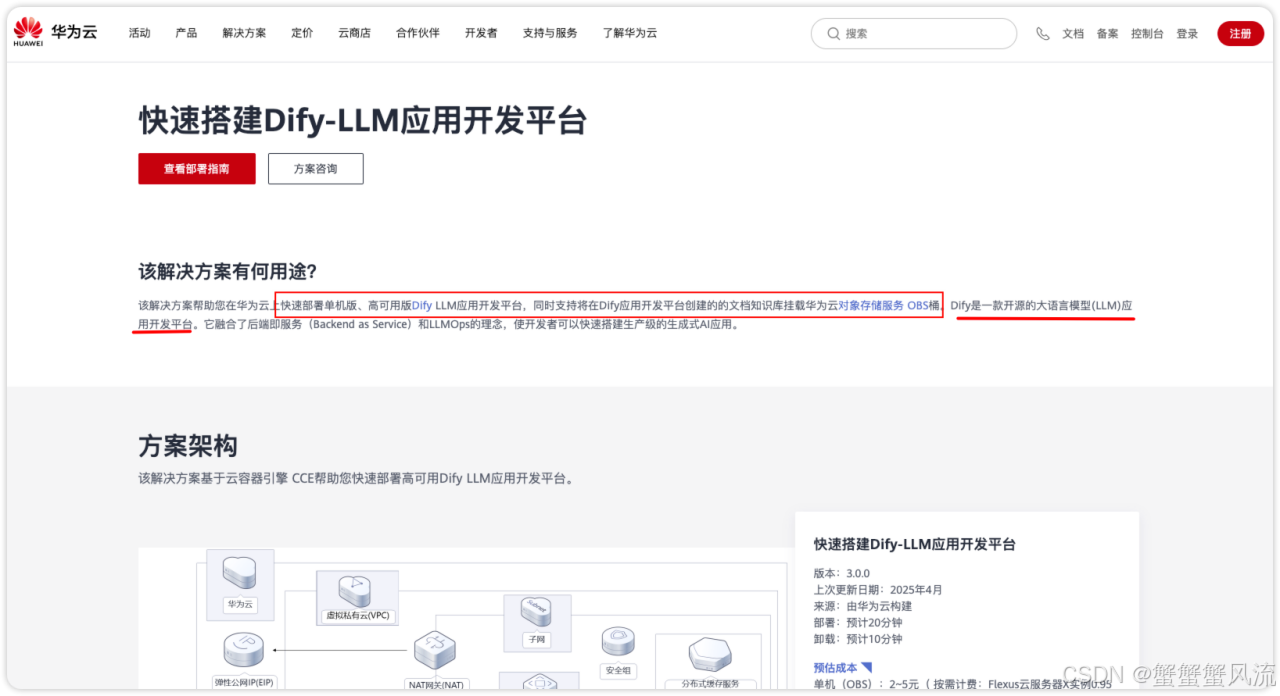Open the 云商店 menu
This screenshot has width=1280, height=696.
click(x=354, y=33)
